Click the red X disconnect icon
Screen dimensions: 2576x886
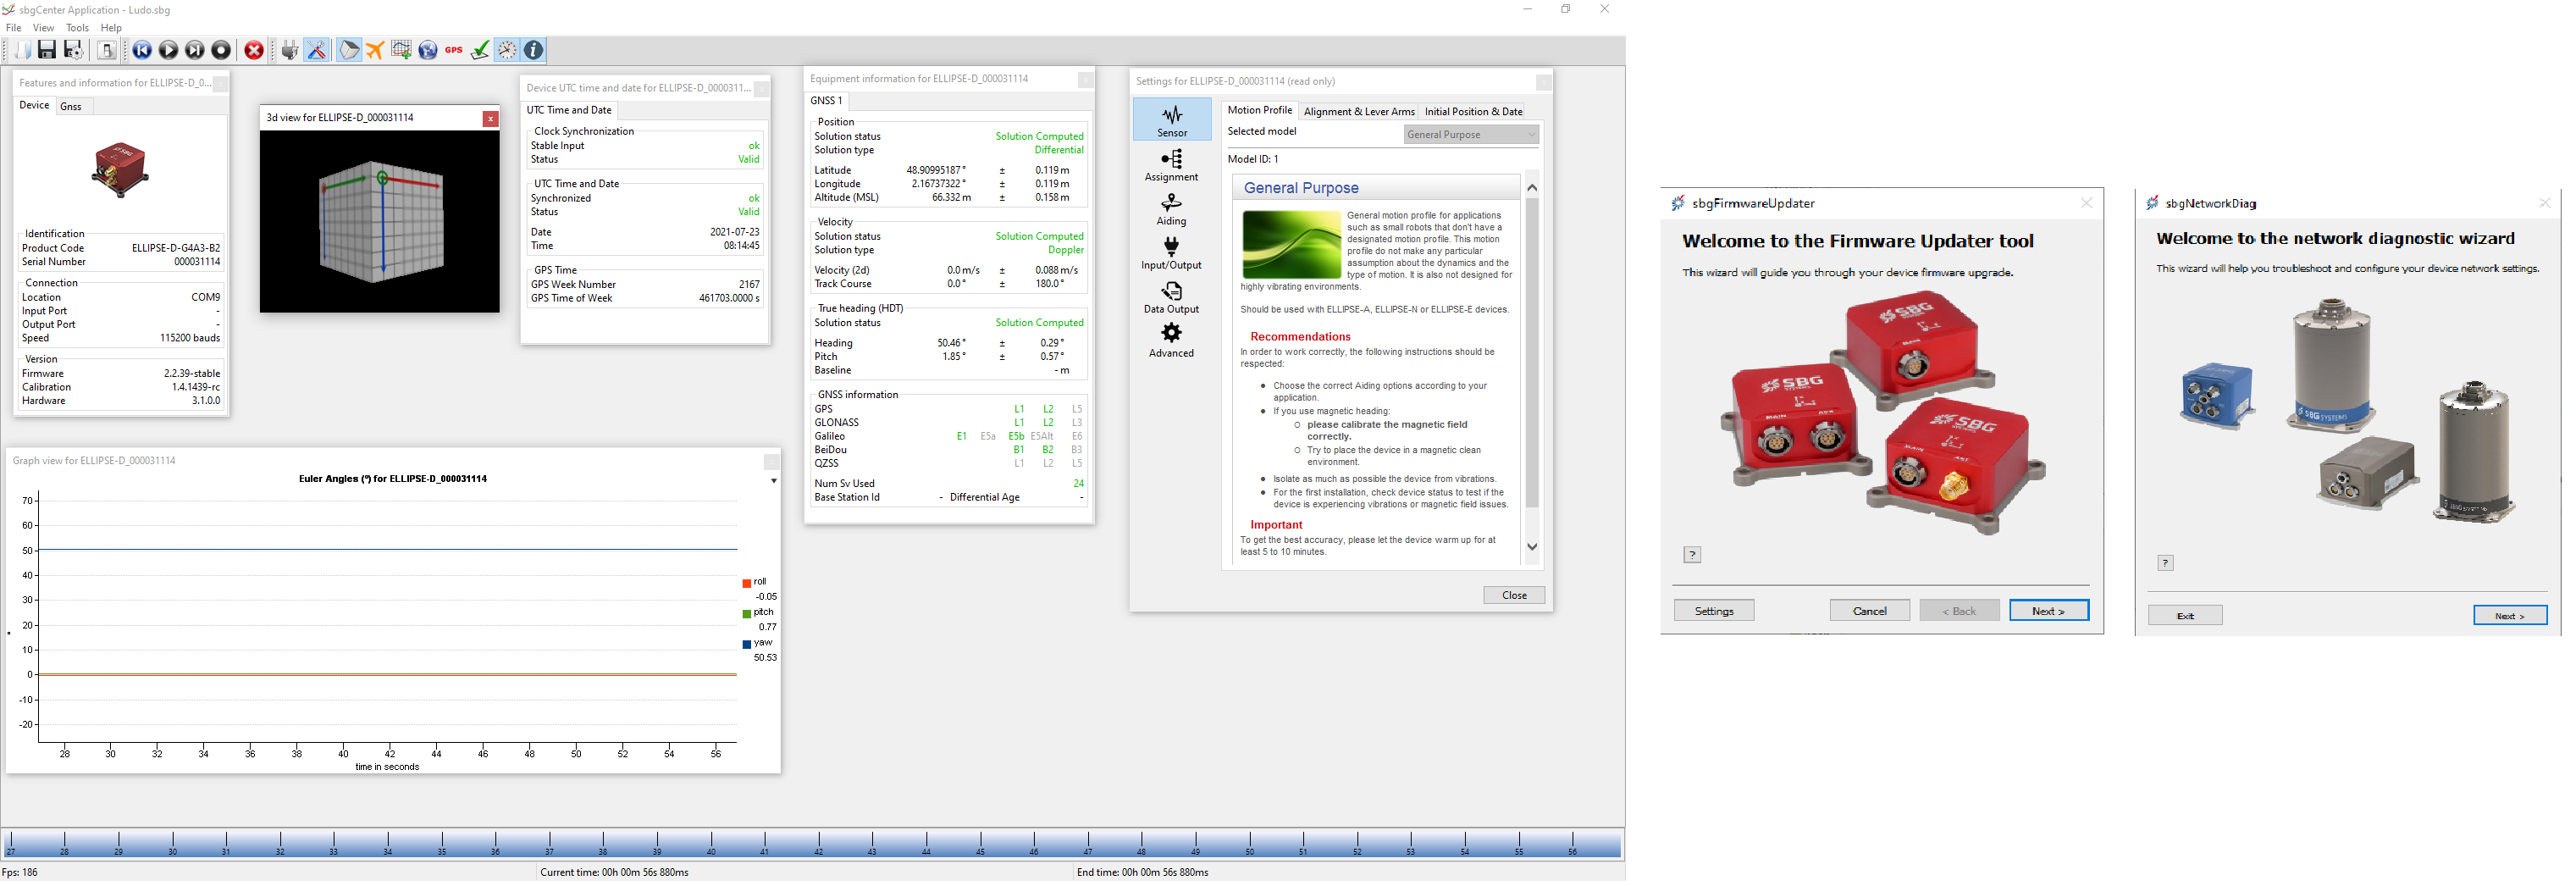click(x=254, y=50)
